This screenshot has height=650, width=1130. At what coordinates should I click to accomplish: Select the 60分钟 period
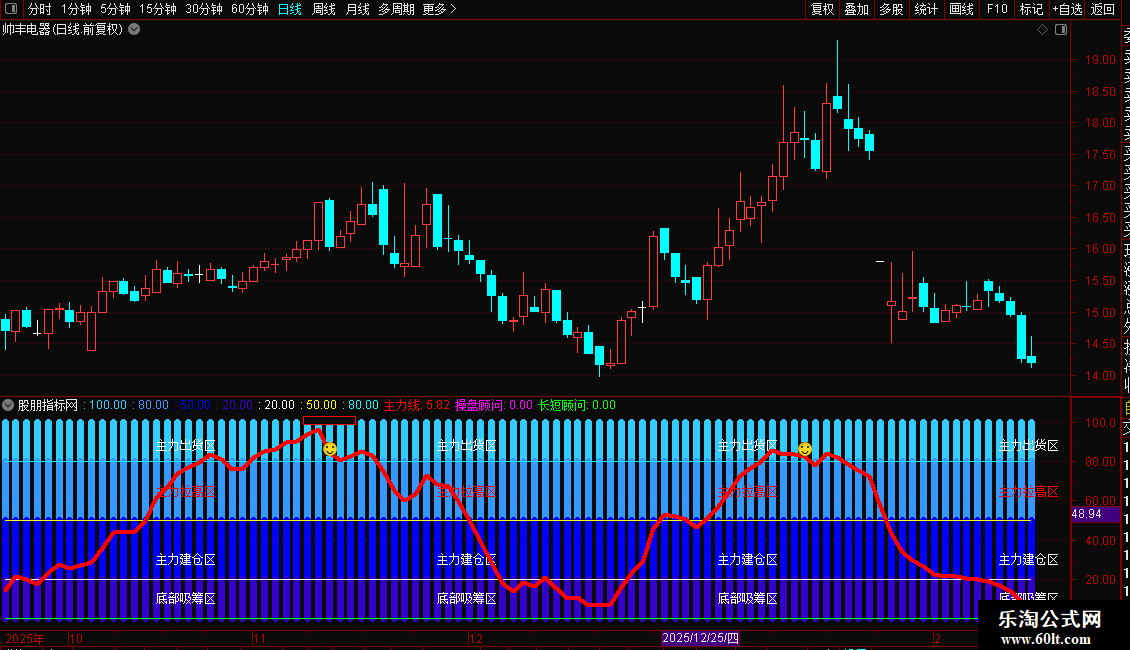coord(250,9)
